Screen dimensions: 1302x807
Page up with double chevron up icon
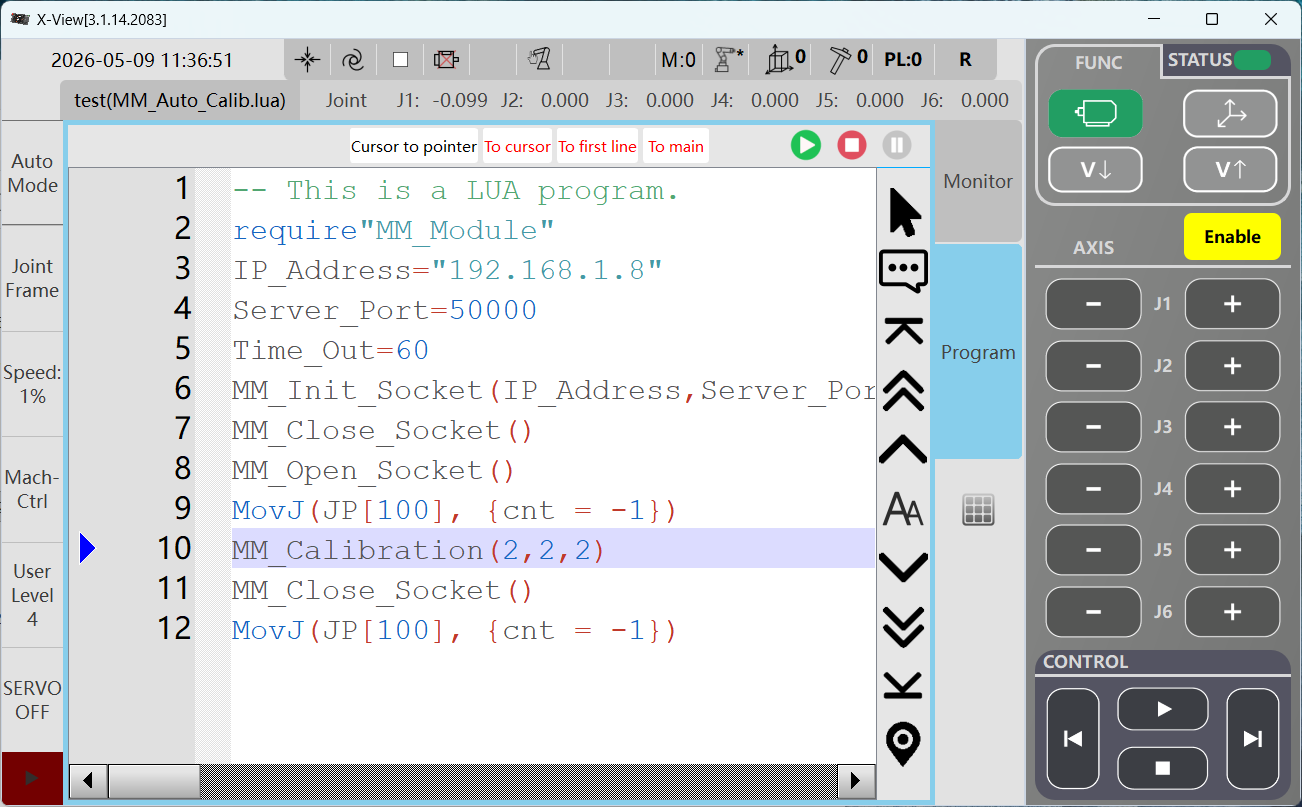pos(904,389)
